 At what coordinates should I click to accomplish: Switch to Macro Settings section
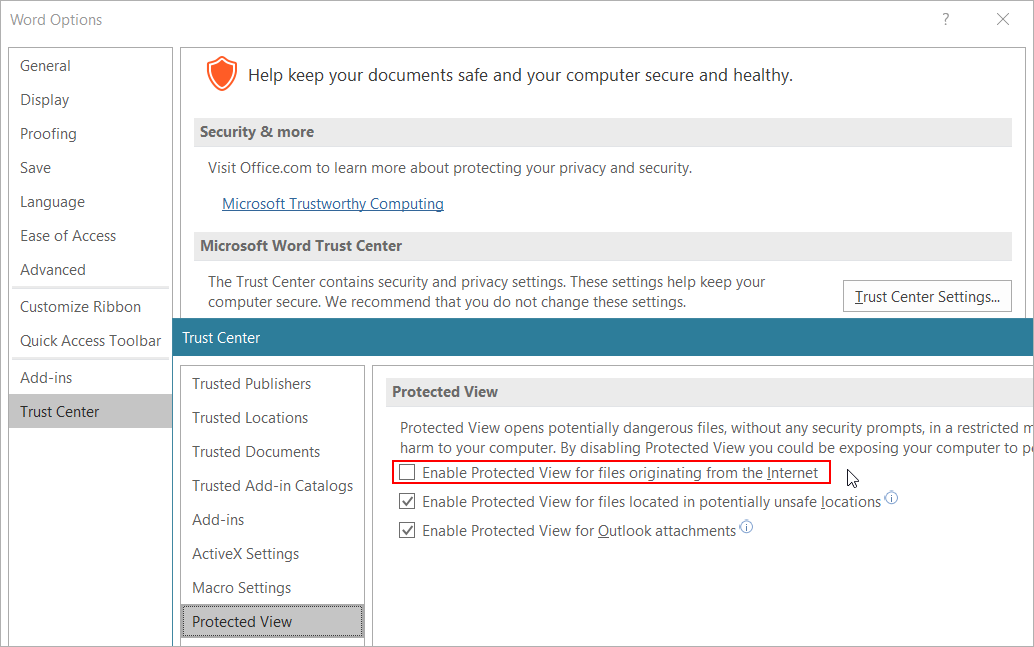pos(241,588)
